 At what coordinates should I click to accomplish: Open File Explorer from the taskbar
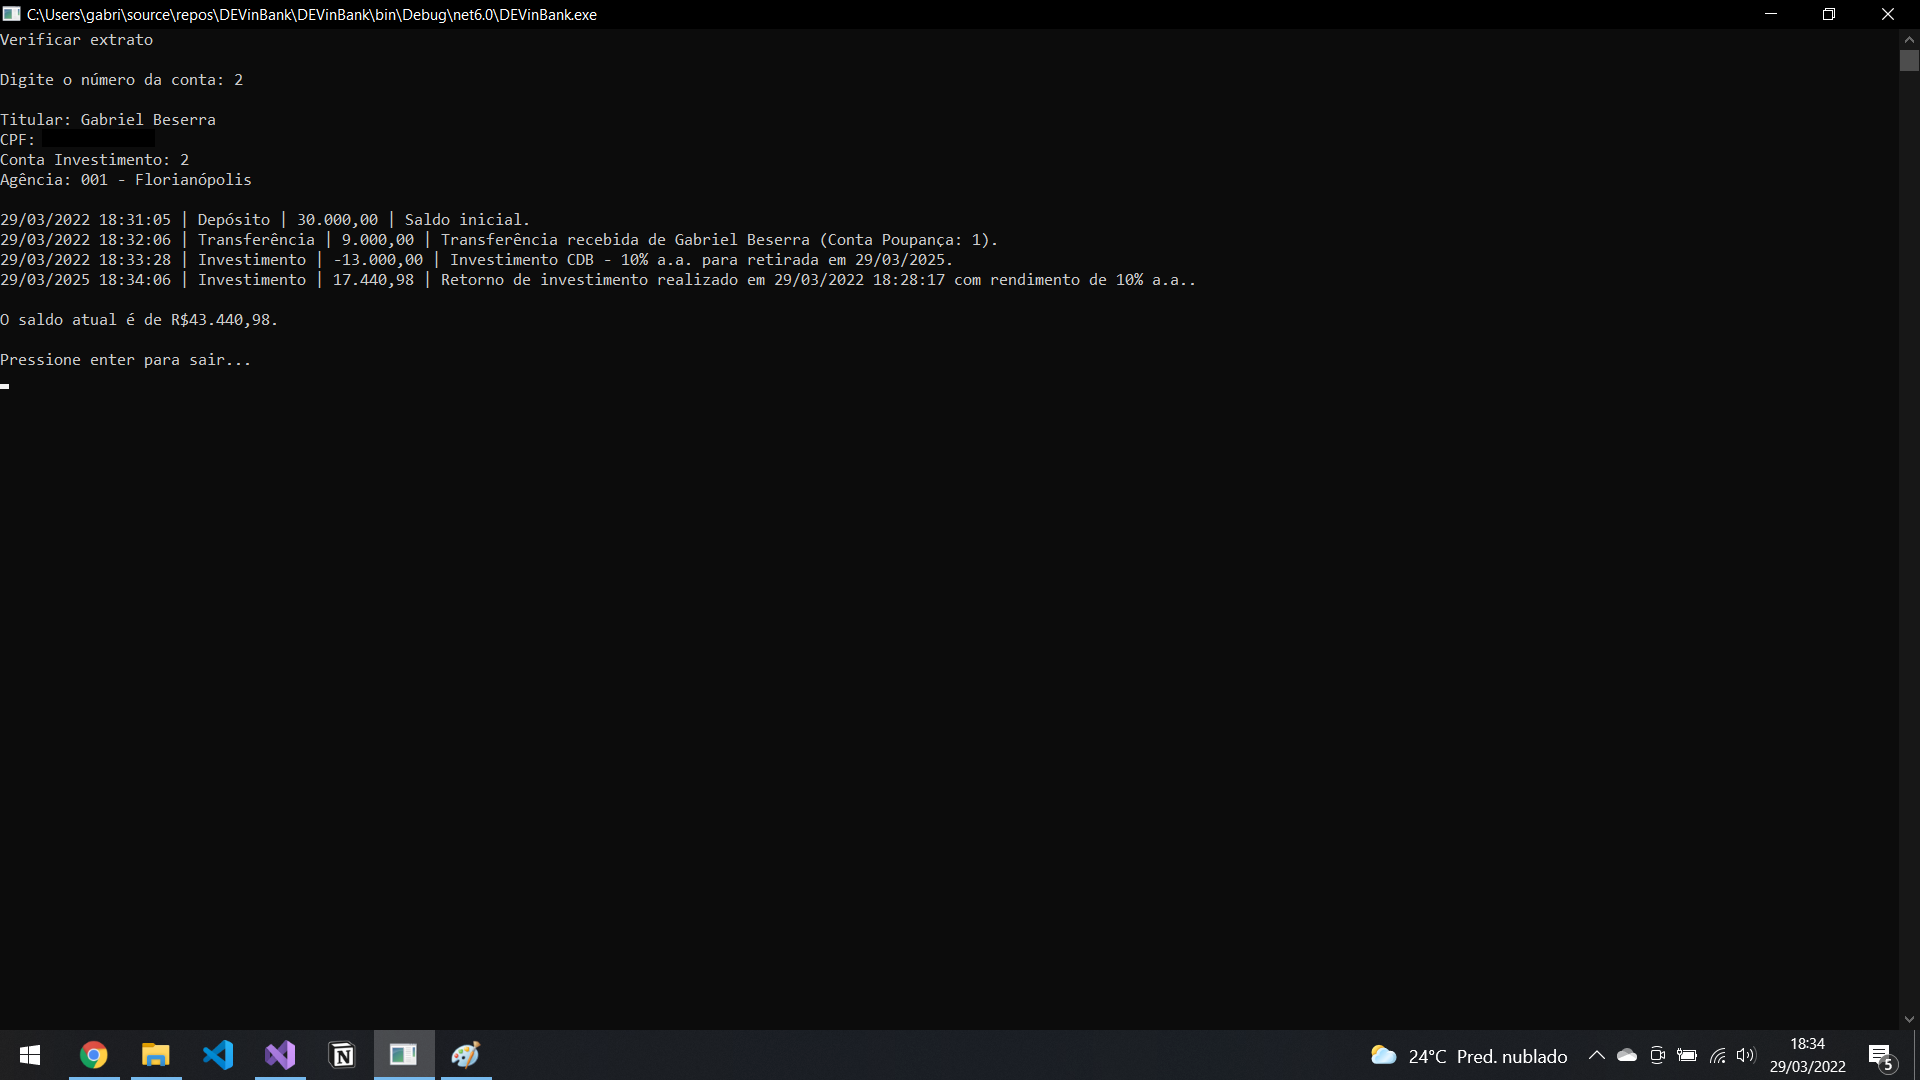click(155, 1055)
